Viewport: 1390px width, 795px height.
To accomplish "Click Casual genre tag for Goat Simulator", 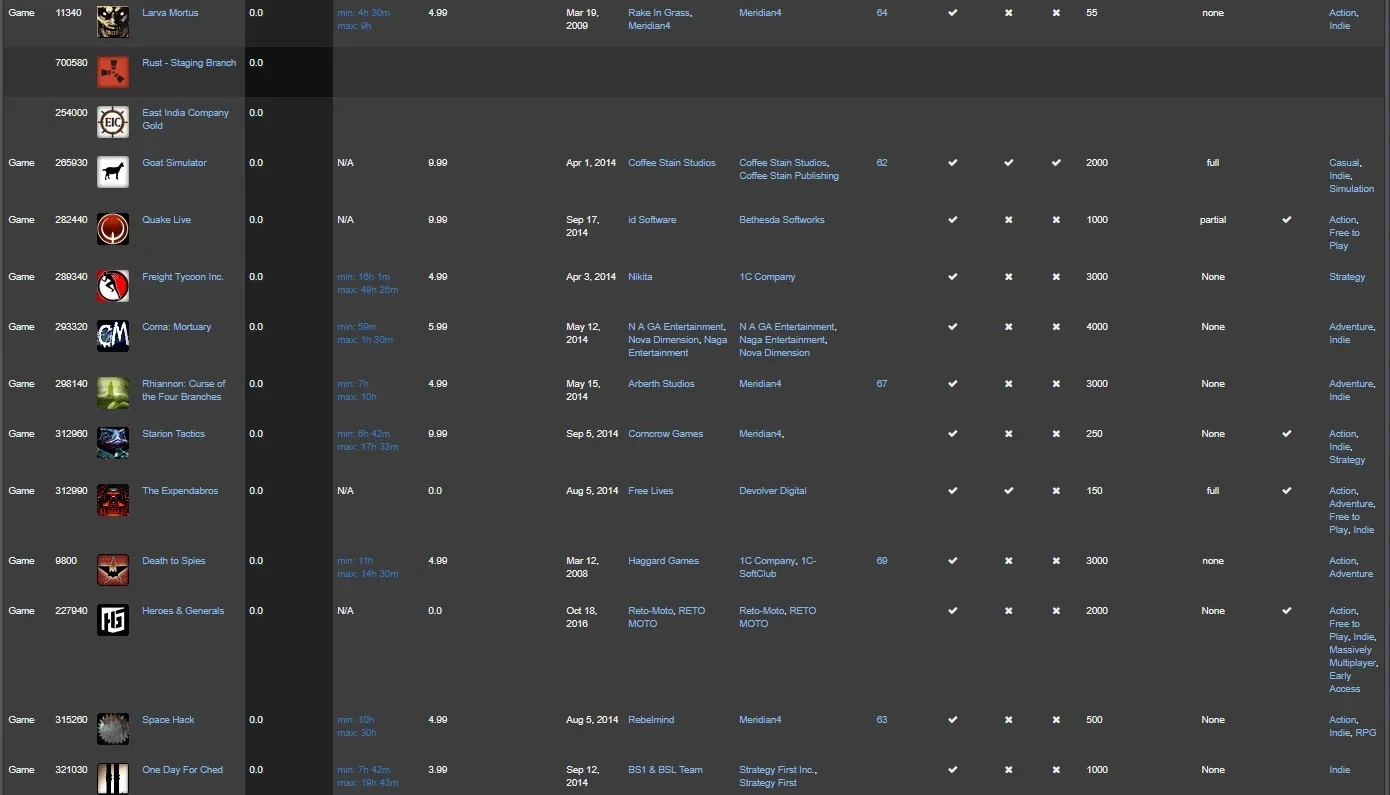I will point(1344,163).
